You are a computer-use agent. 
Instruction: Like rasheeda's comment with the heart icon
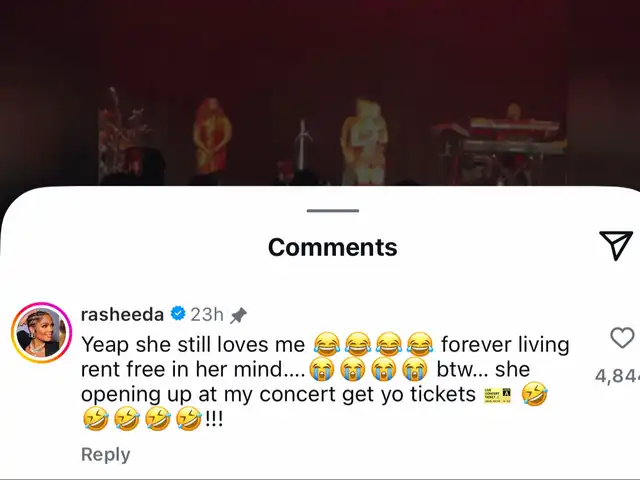pos(622,338)
